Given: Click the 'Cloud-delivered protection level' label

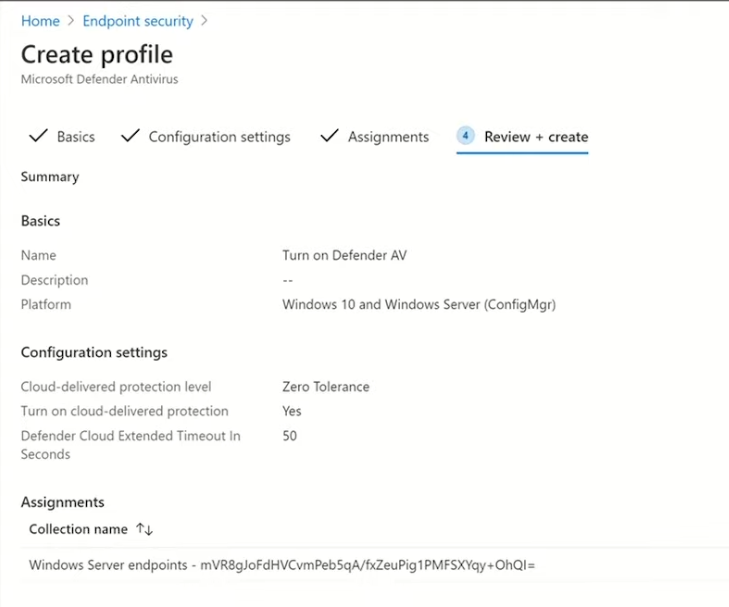Looking at the screenshot, I should click(x=116, y=387).
